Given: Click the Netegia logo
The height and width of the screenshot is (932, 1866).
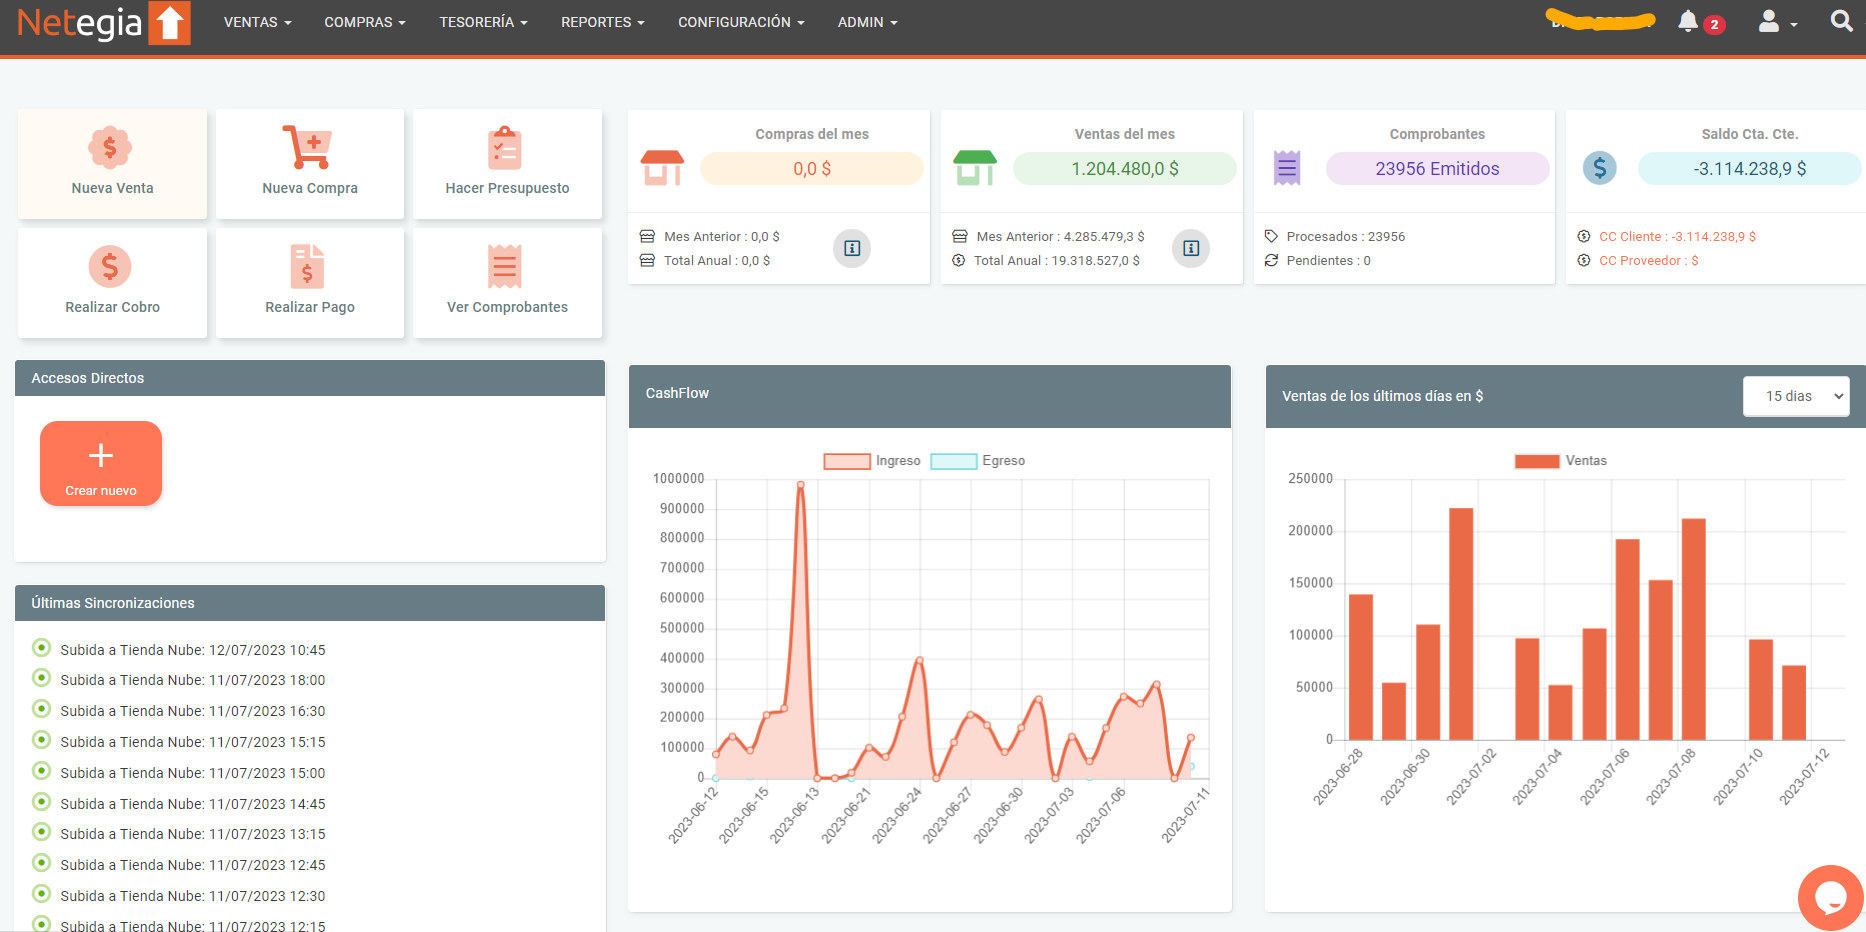Looking at the screenshot, I should pyautogui.click(x=104, y=23).
